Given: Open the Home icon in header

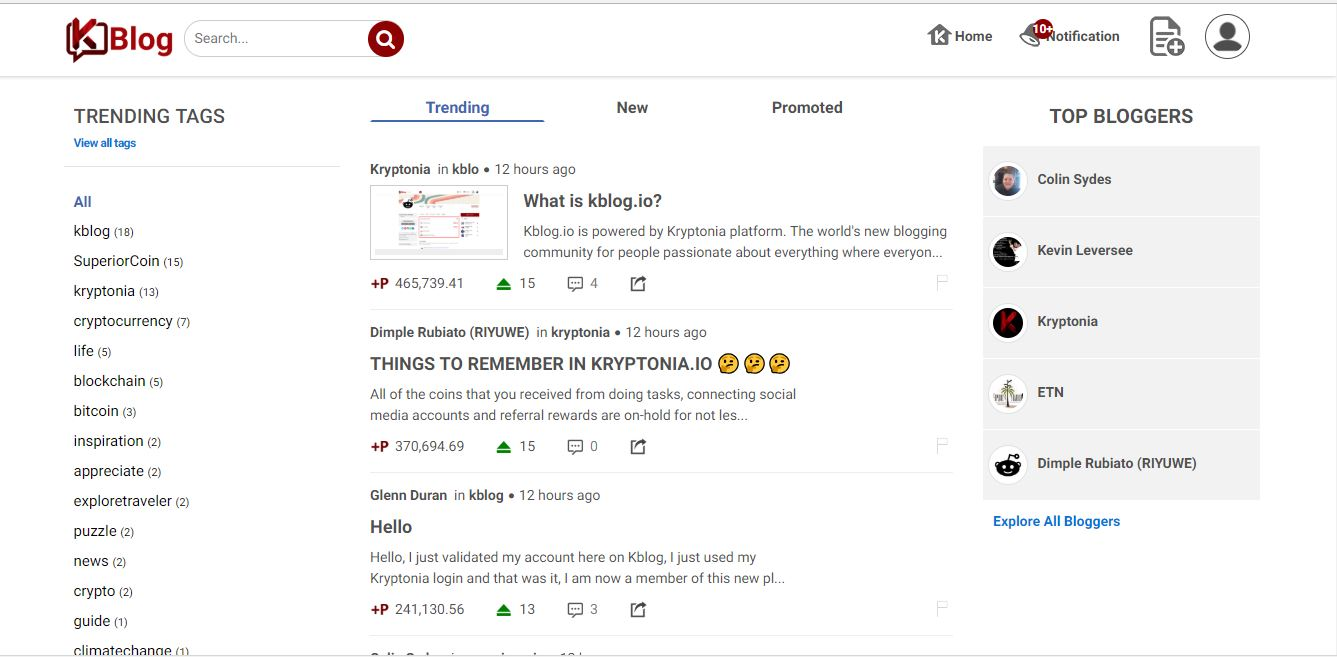Looking at the screenshot, I should coord(939,36).
